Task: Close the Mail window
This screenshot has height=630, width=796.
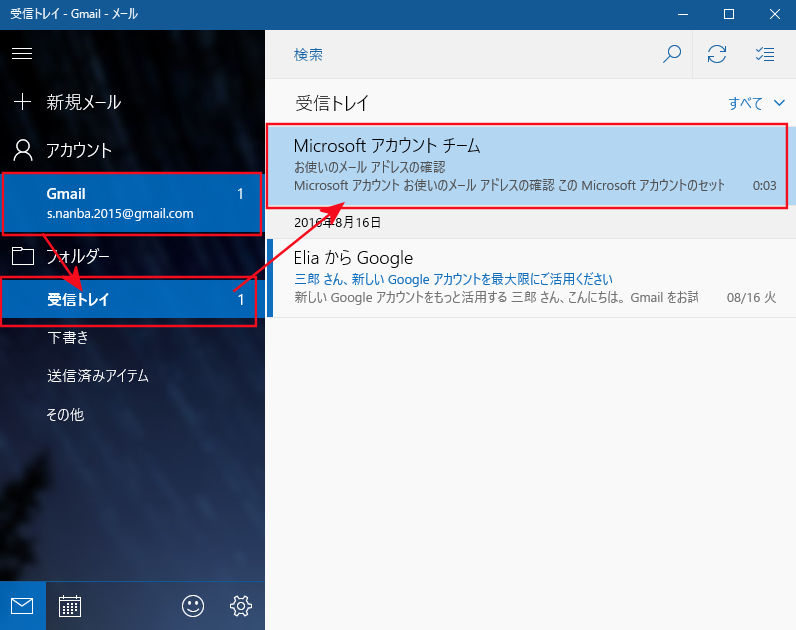Action: click(775, 14)
